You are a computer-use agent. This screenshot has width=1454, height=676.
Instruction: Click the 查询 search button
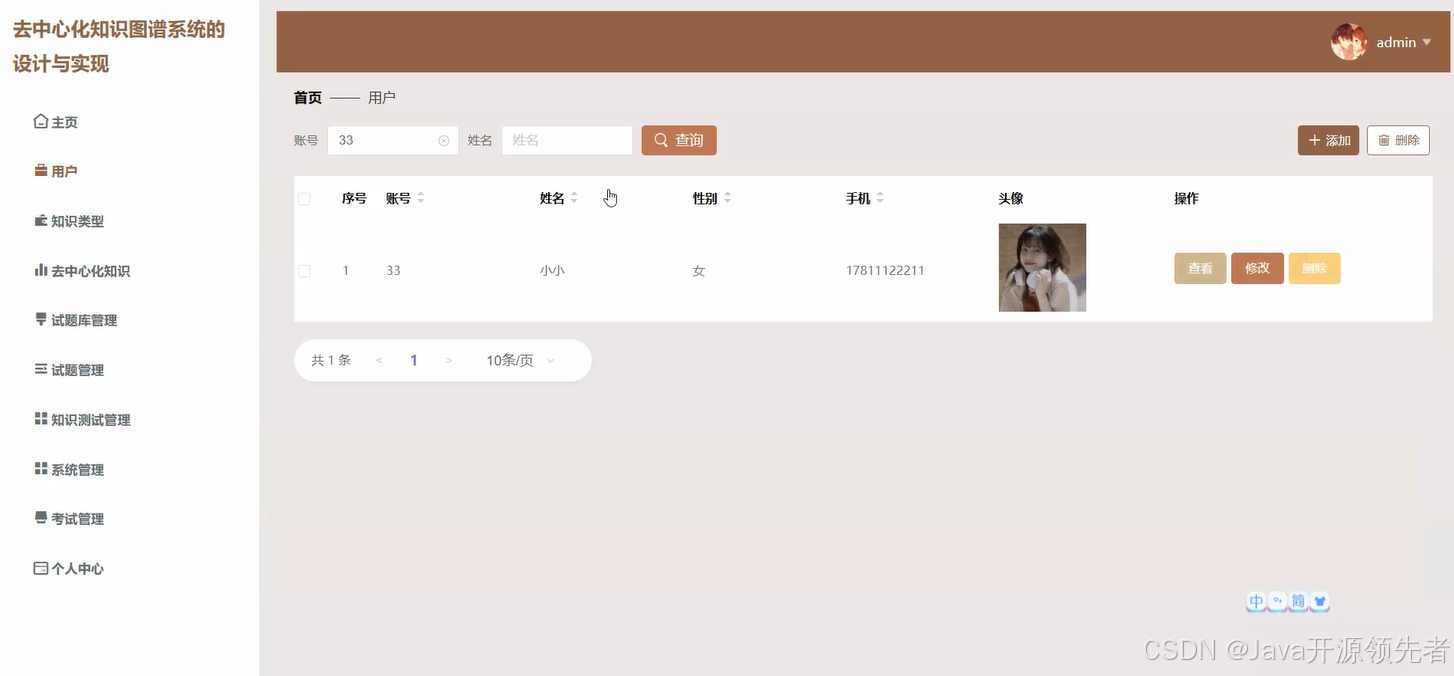click(679, 140)
